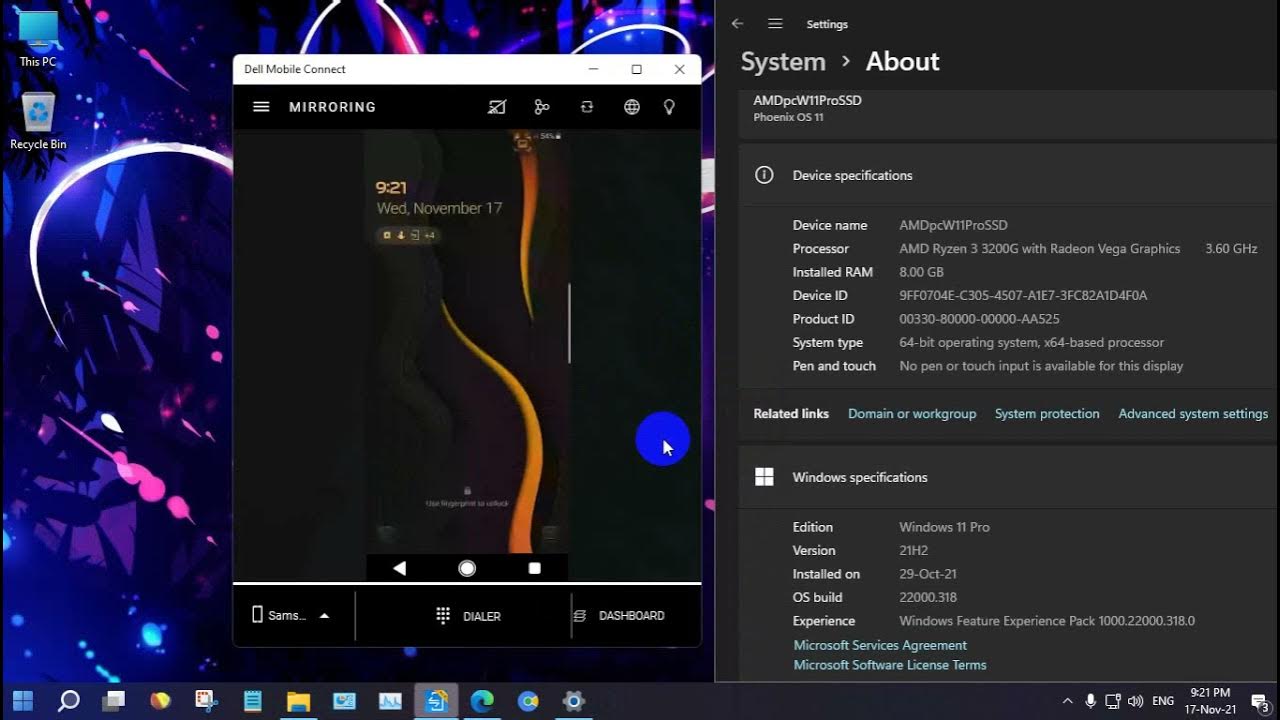Open the notification center icon

1260,701
